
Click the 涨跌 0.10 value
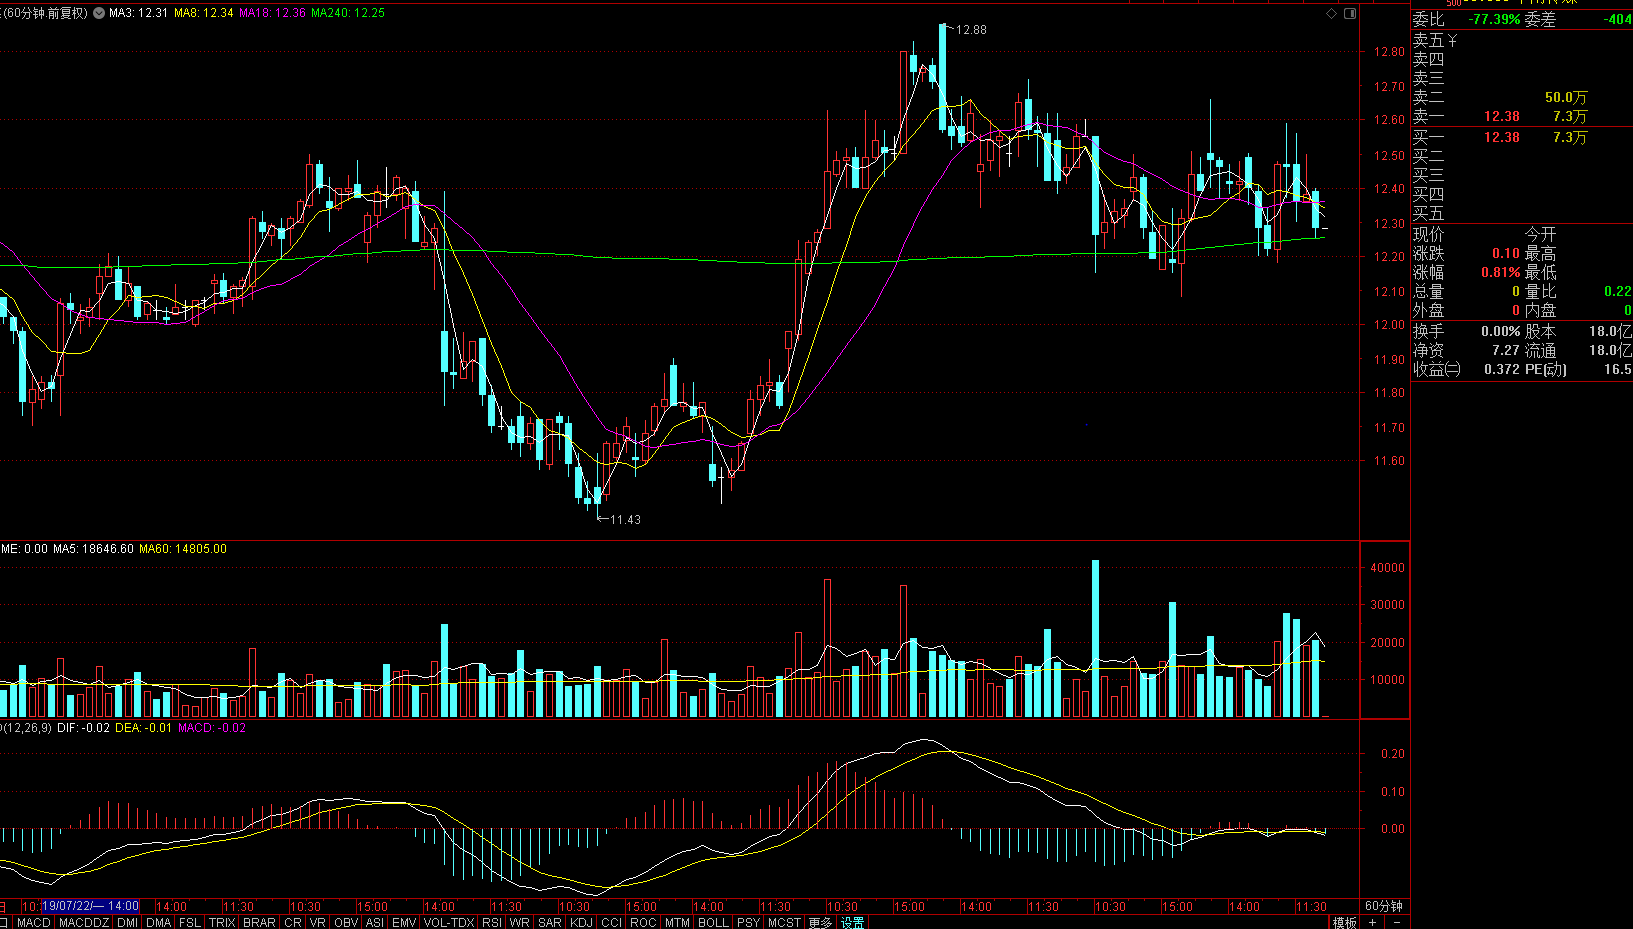[x=1506, y=254]
